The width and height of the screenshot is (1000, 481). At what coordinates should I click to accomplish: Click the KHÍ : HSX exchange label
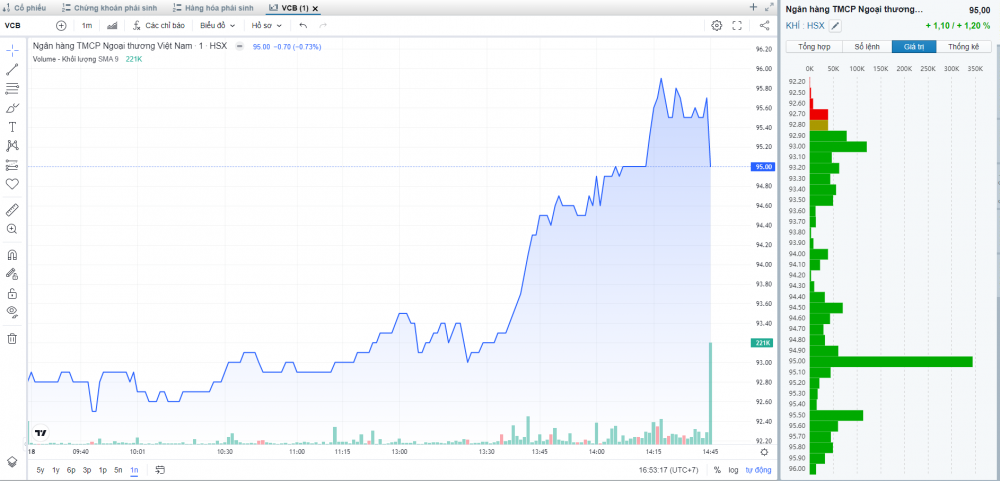[805, 26]
